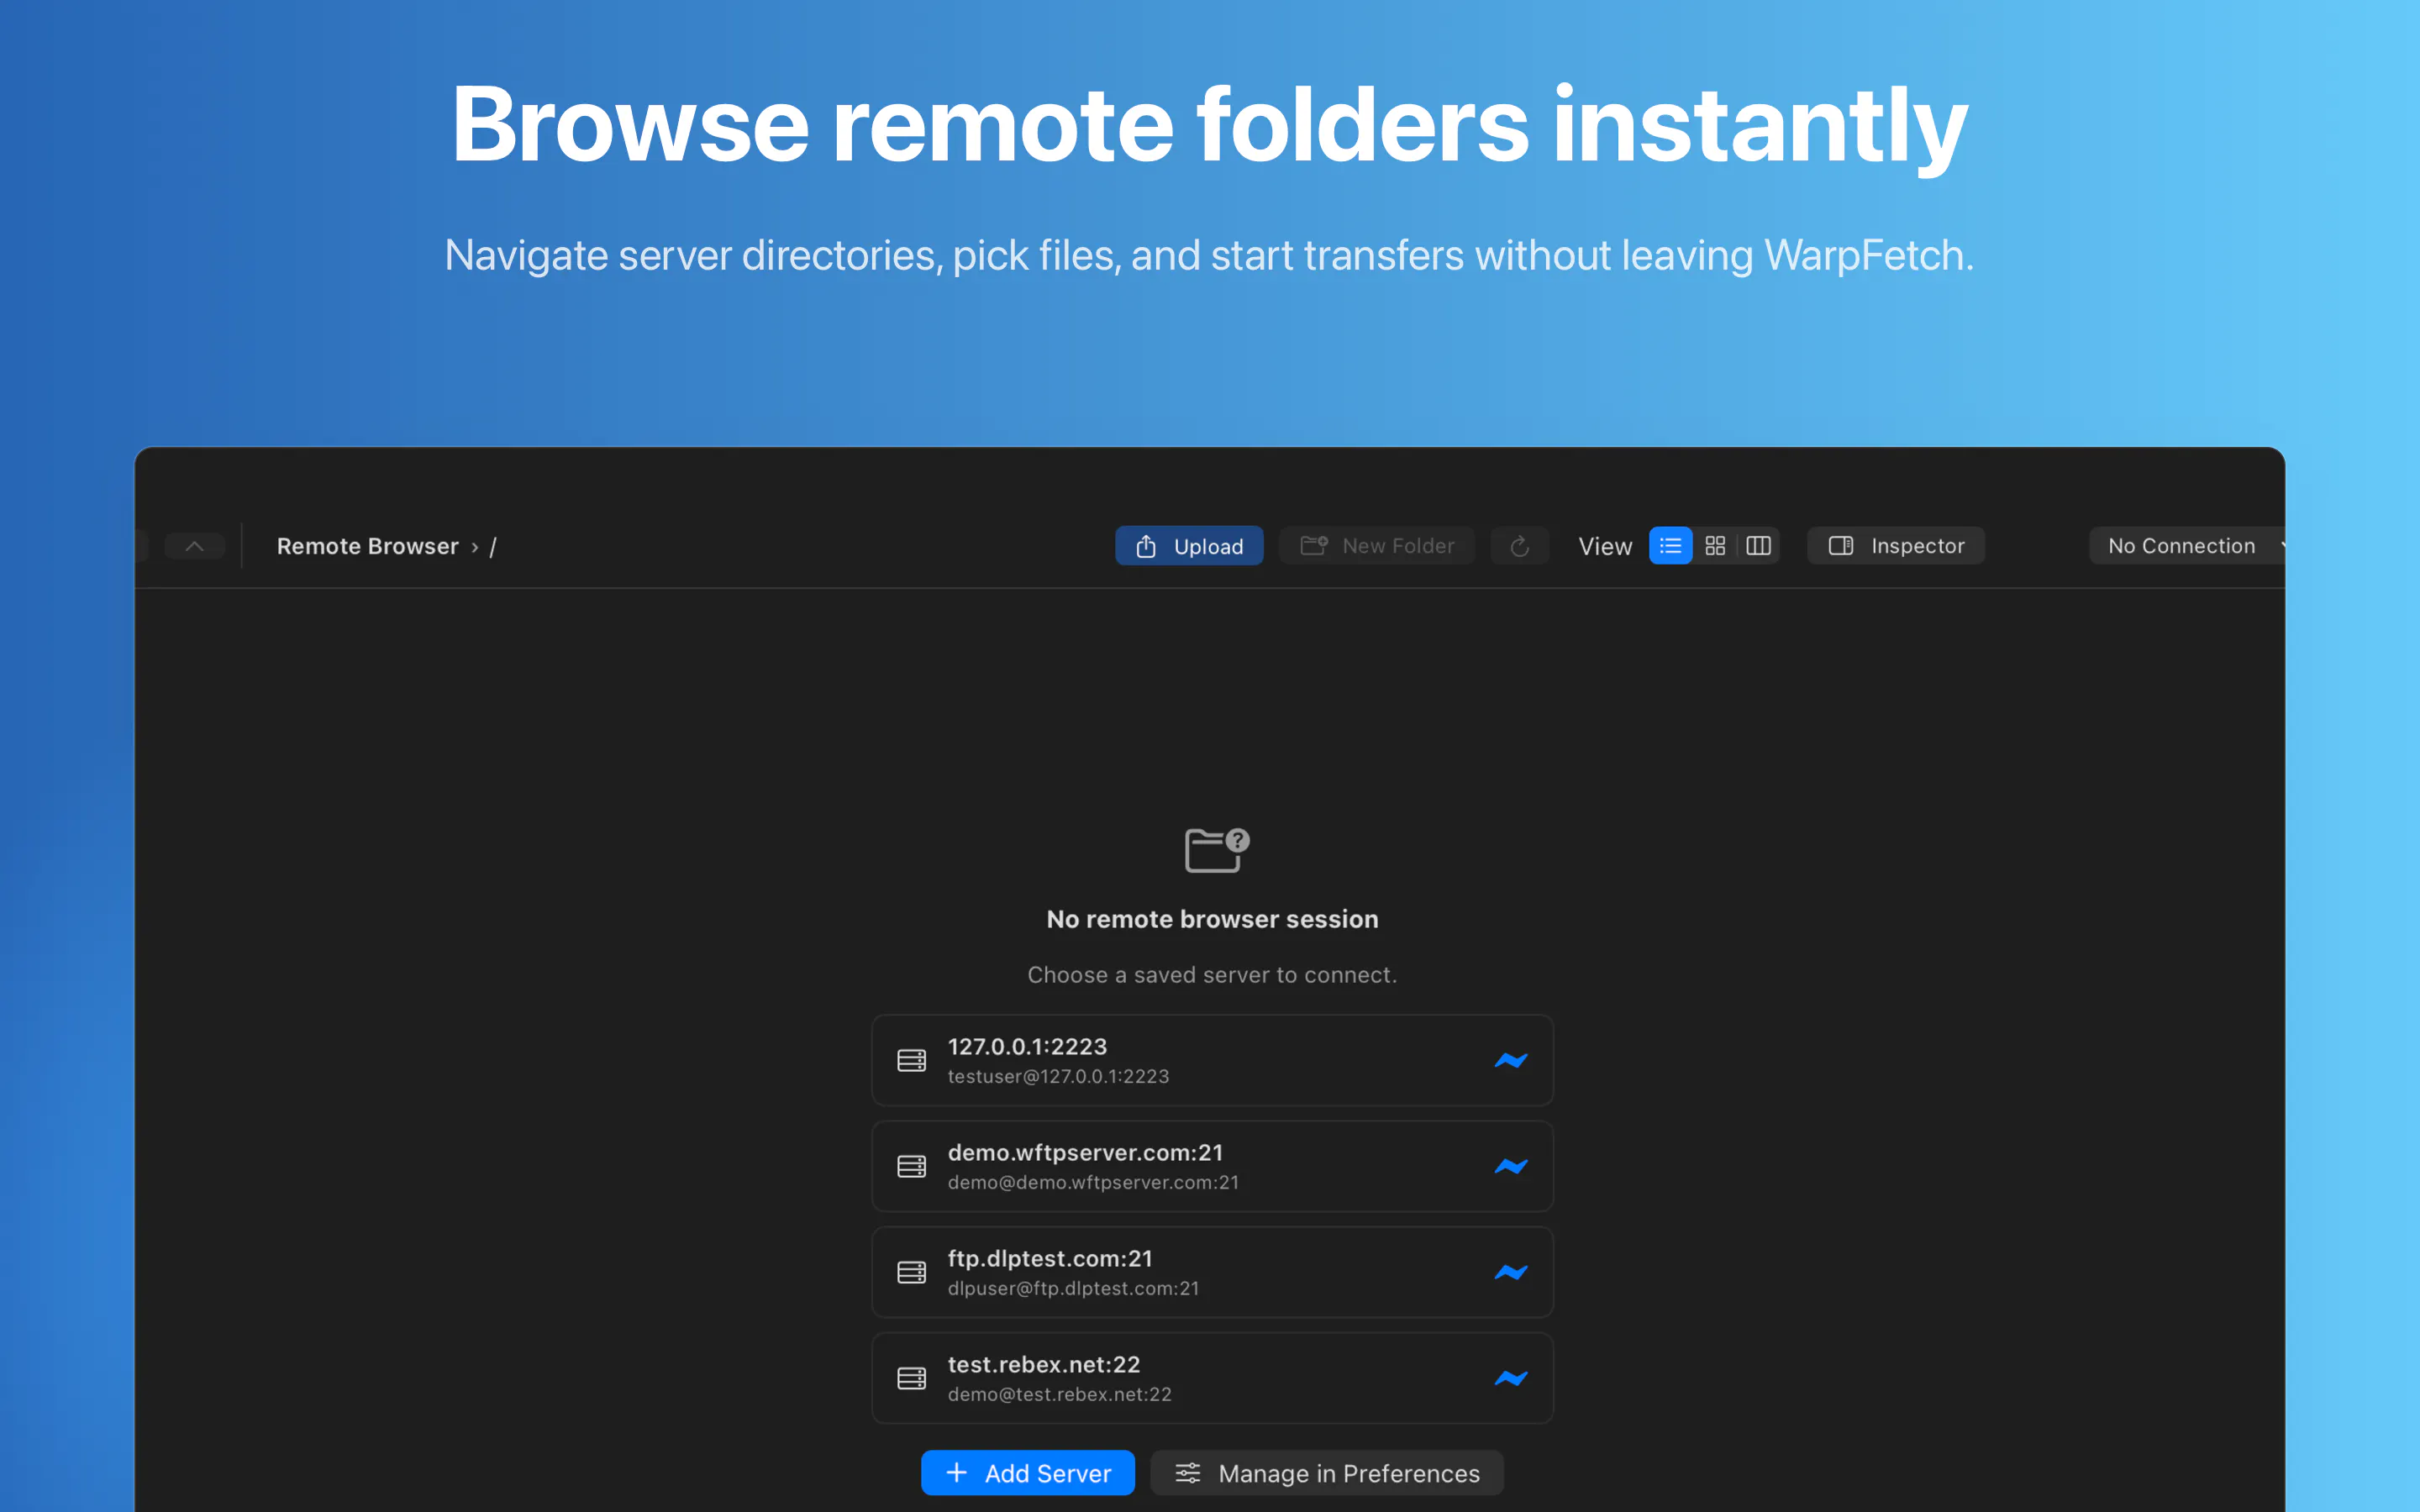
Task: Click the View label
Action: tap(1604, 546)
